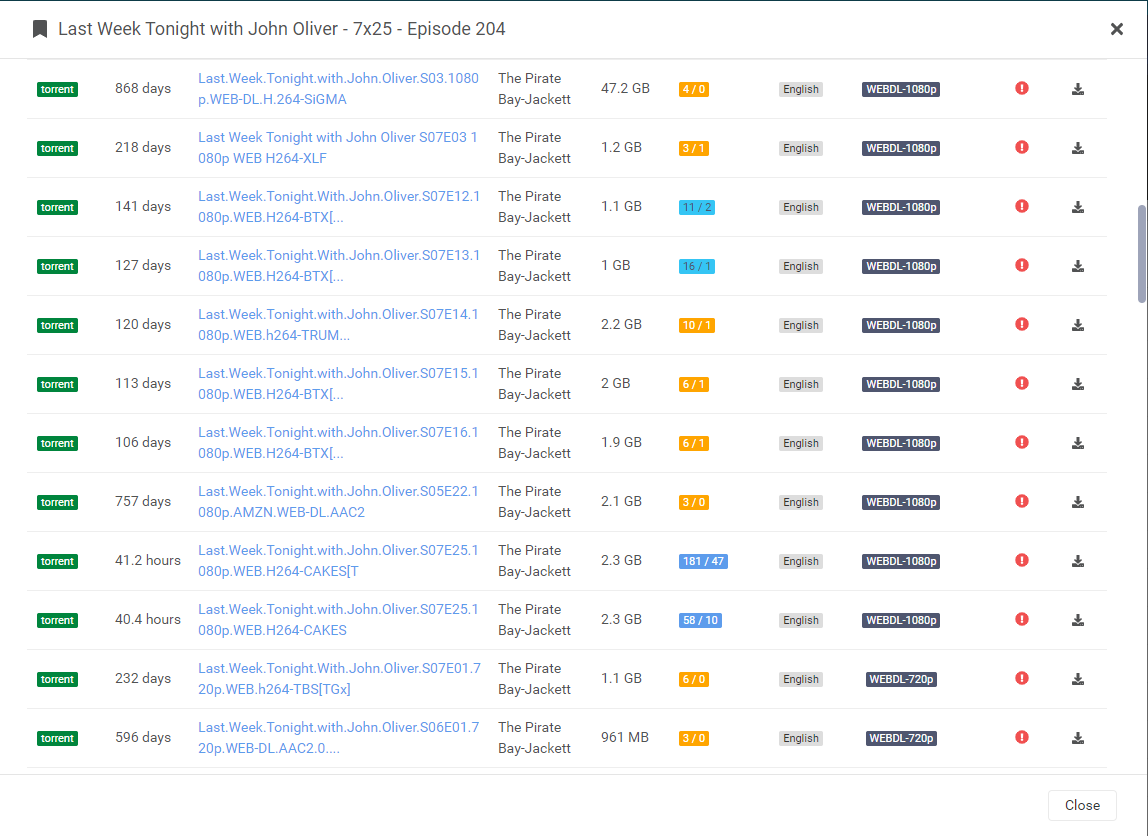Select the WEBDL-1080p quality badge on the S07E12 release
This screenshot has height=836, width=1148.
(900, 207)
